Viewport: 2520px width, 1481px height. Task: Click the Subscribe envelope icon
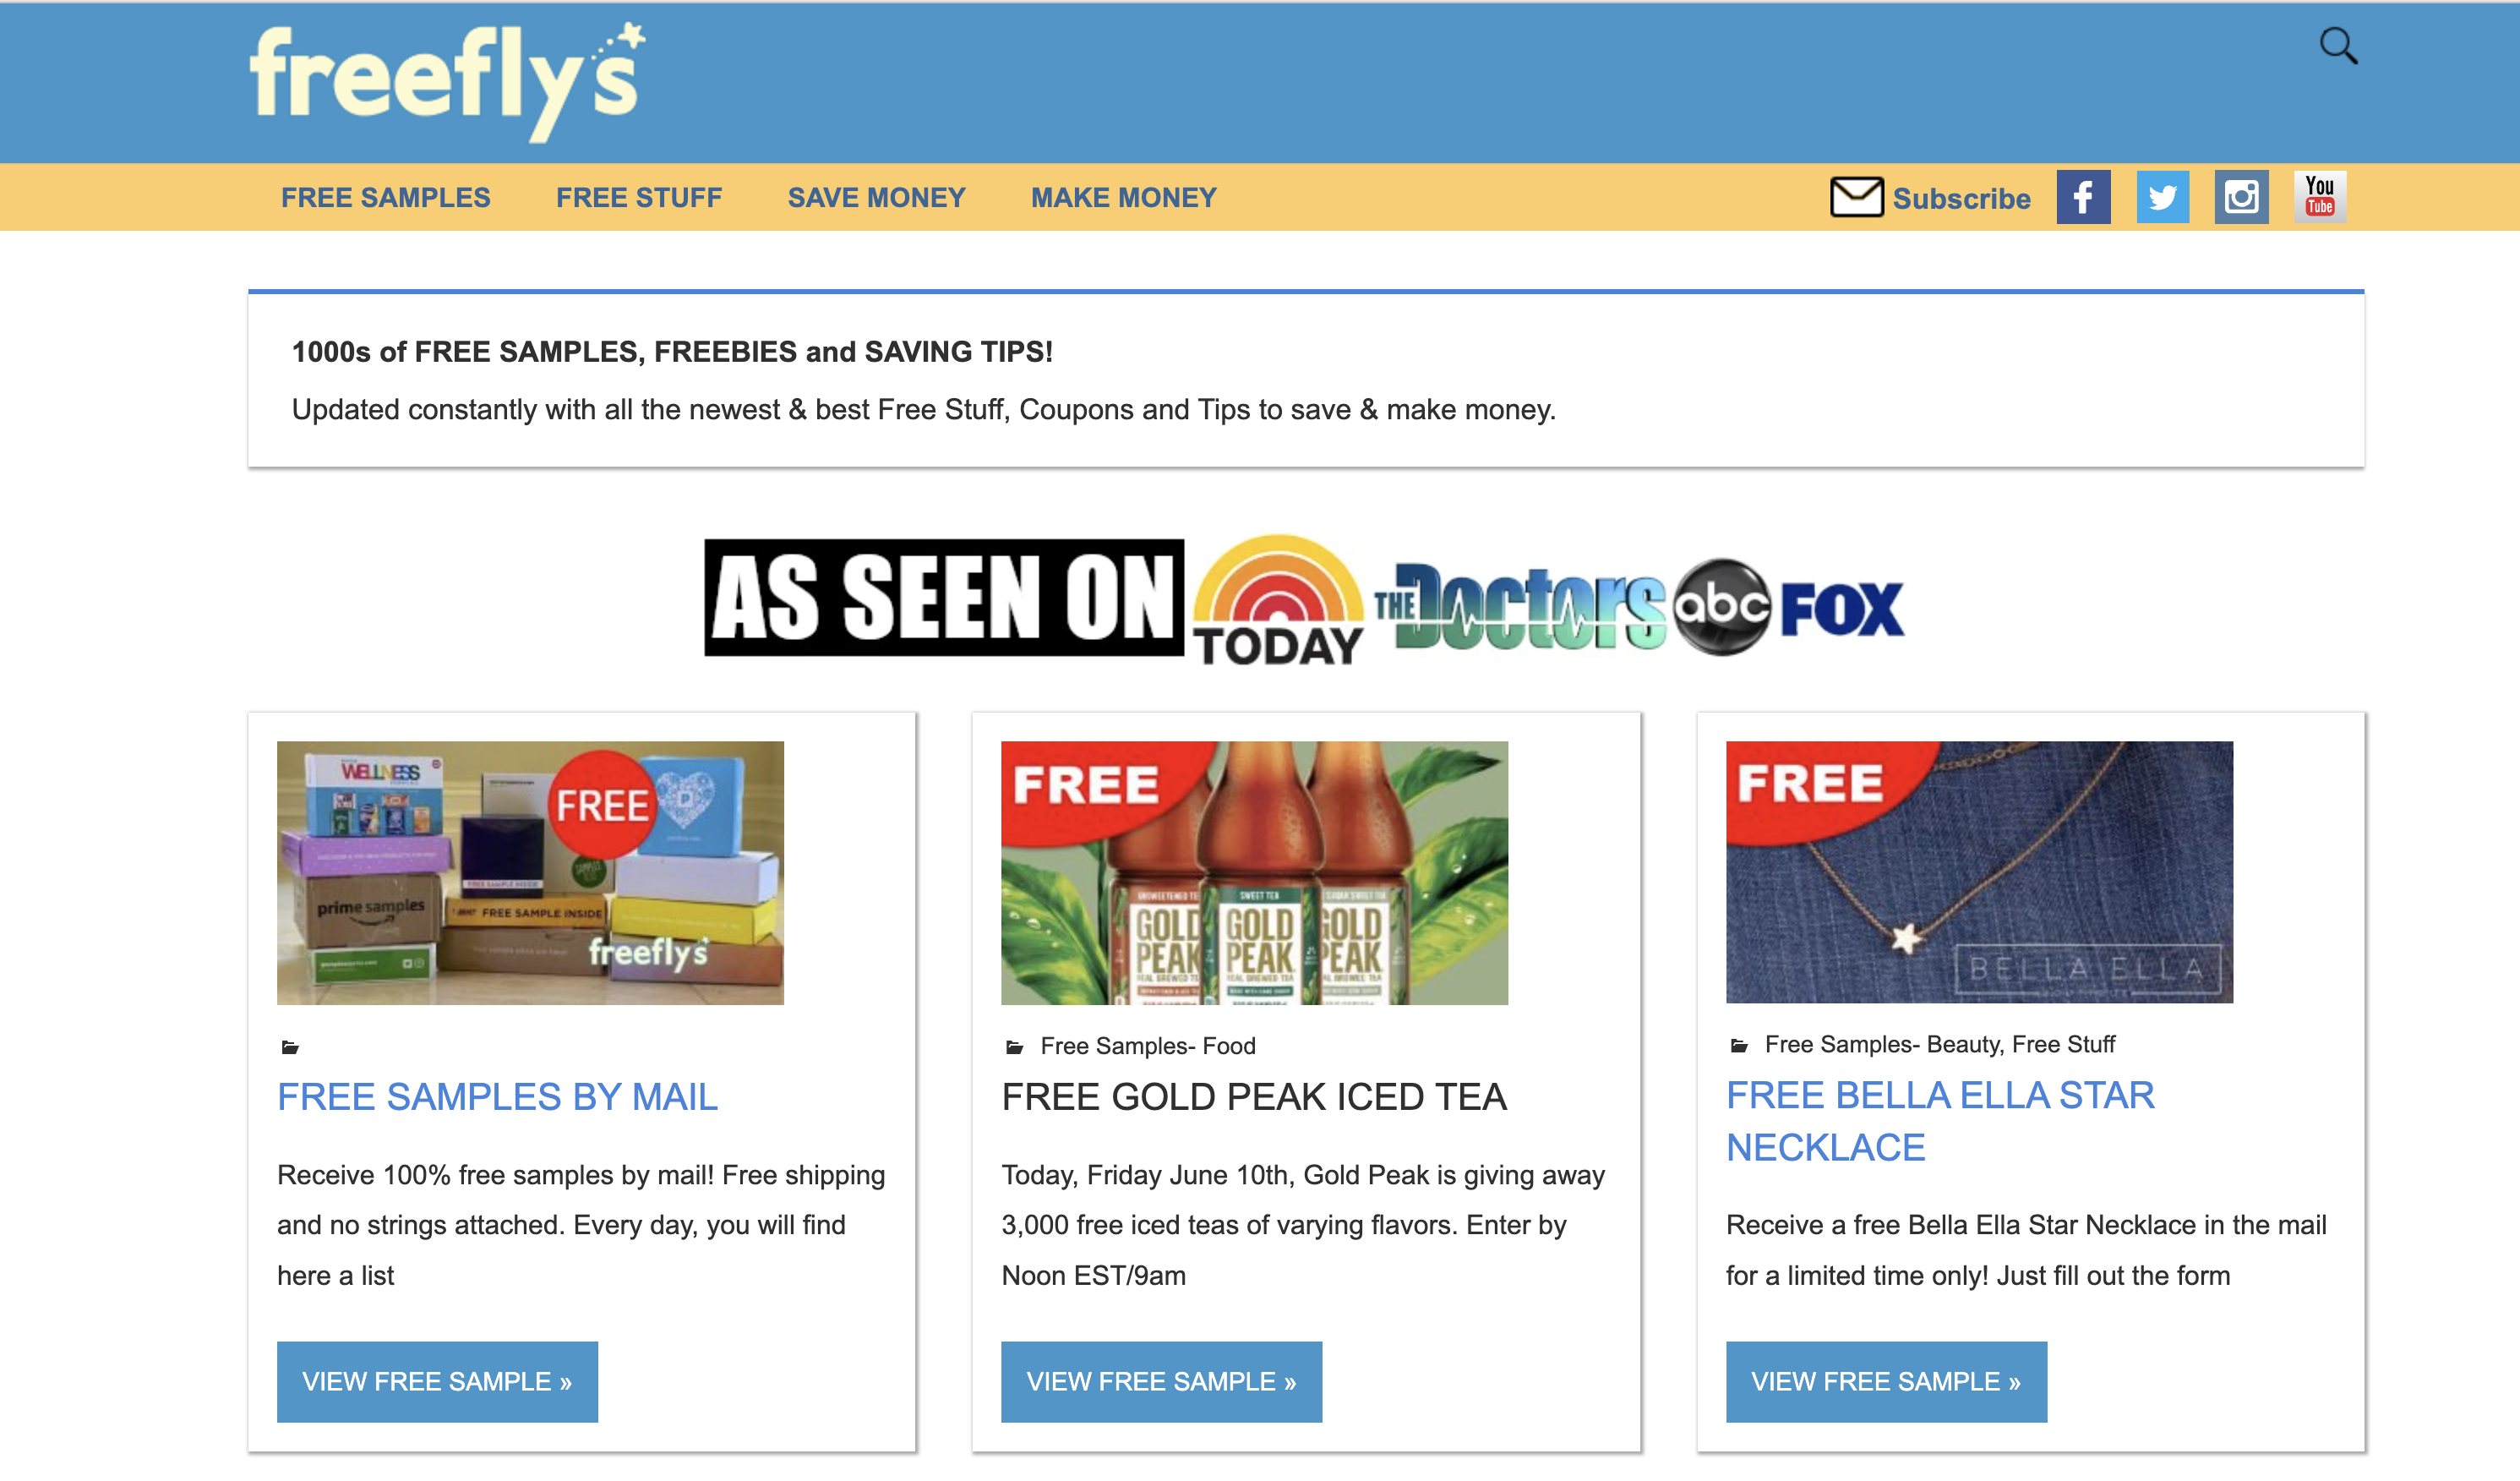pos(1856,197)
